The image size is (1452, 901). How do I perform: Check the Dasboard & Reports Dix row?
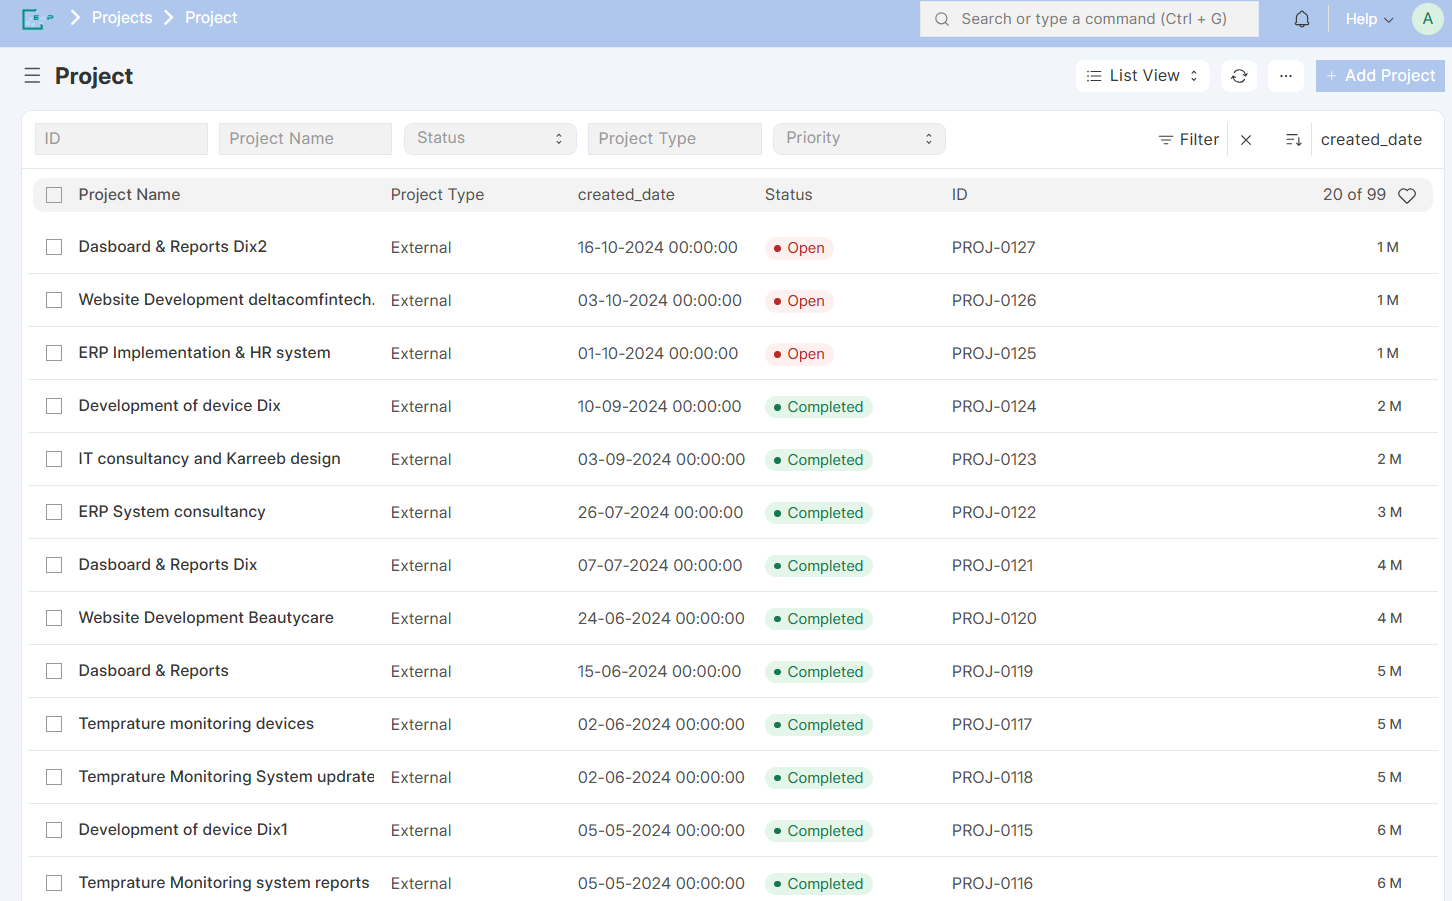[x=54, y=565]
